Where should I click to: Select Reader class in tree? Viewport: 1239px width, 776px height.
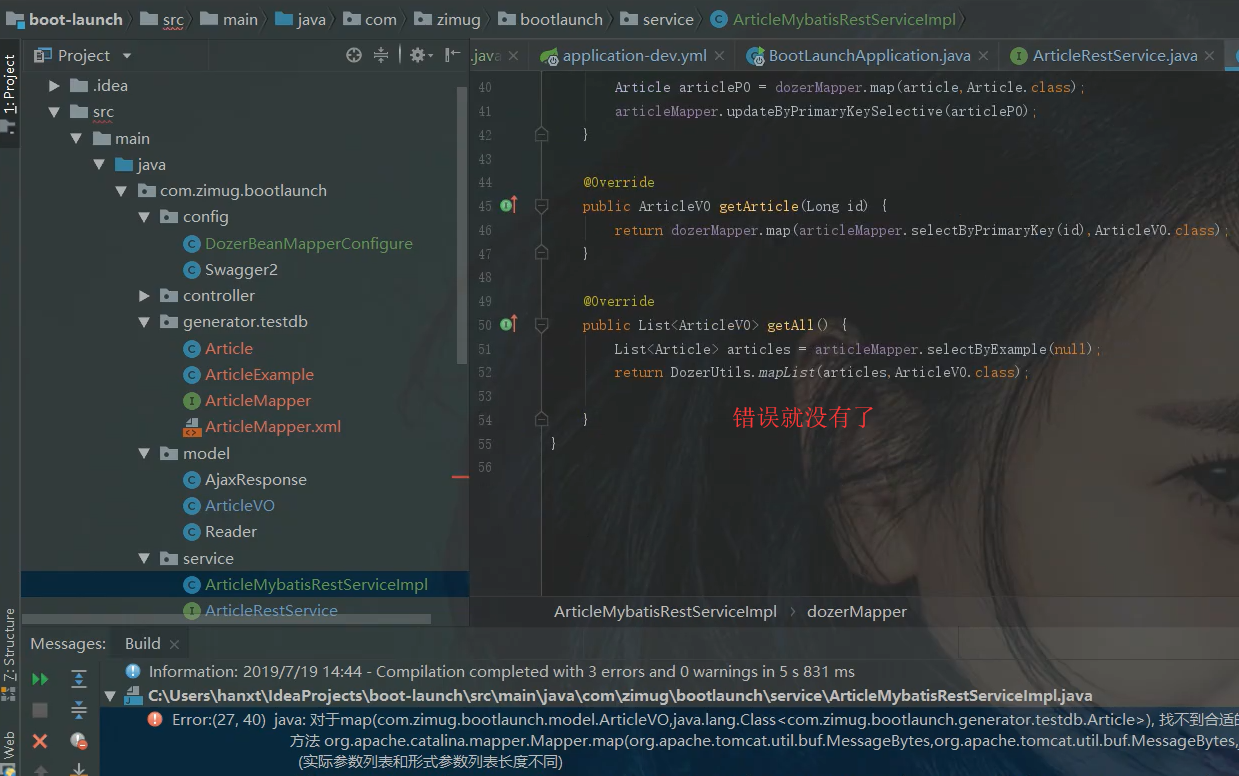pyautogui.click(x=231, y=531)
